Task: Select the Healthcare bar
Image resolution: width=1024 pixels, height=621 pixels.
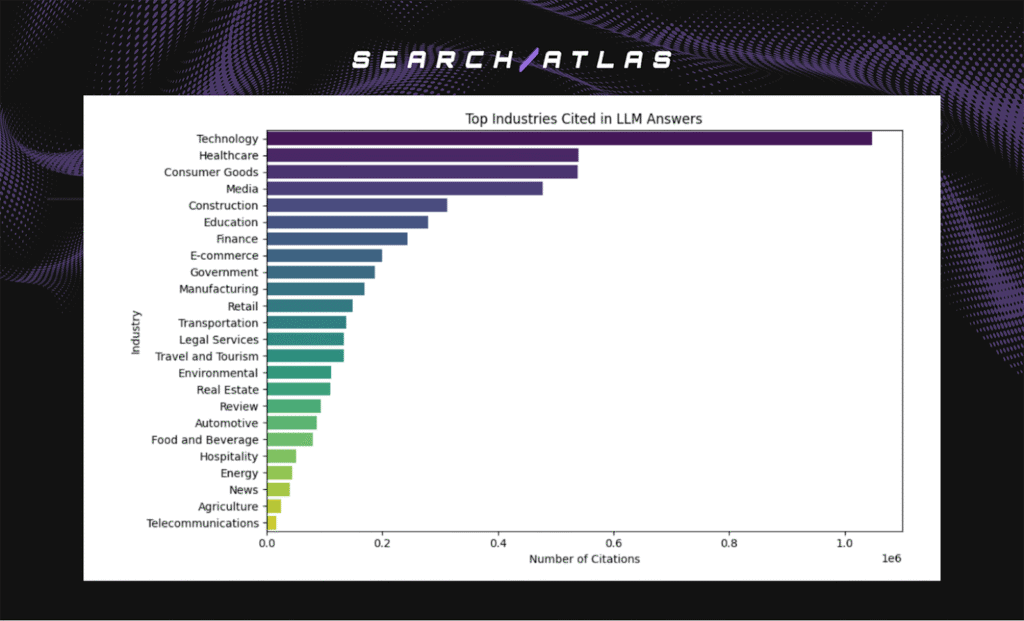Action: click(x=420, y=155)
